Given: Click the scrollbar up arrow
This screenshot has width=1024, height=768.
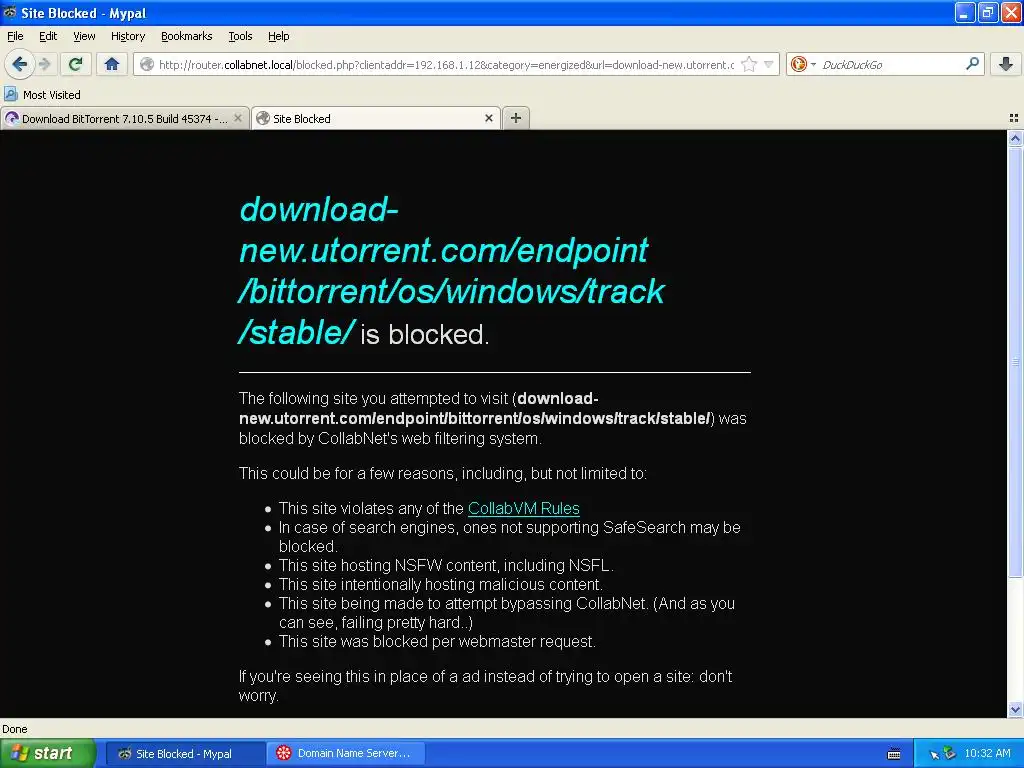Looking at the screenshot, I should click(1015, 138).
